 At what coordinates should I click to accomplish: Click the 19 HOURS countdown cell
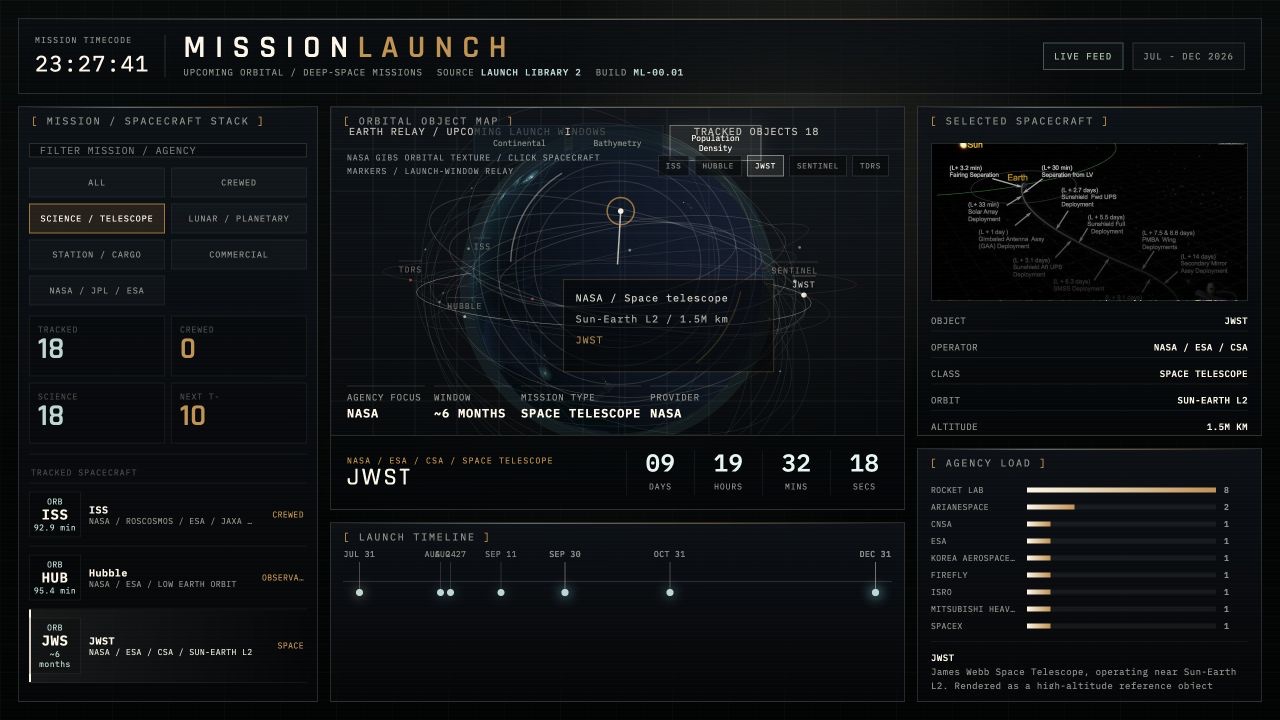click(x=728, y=472)
